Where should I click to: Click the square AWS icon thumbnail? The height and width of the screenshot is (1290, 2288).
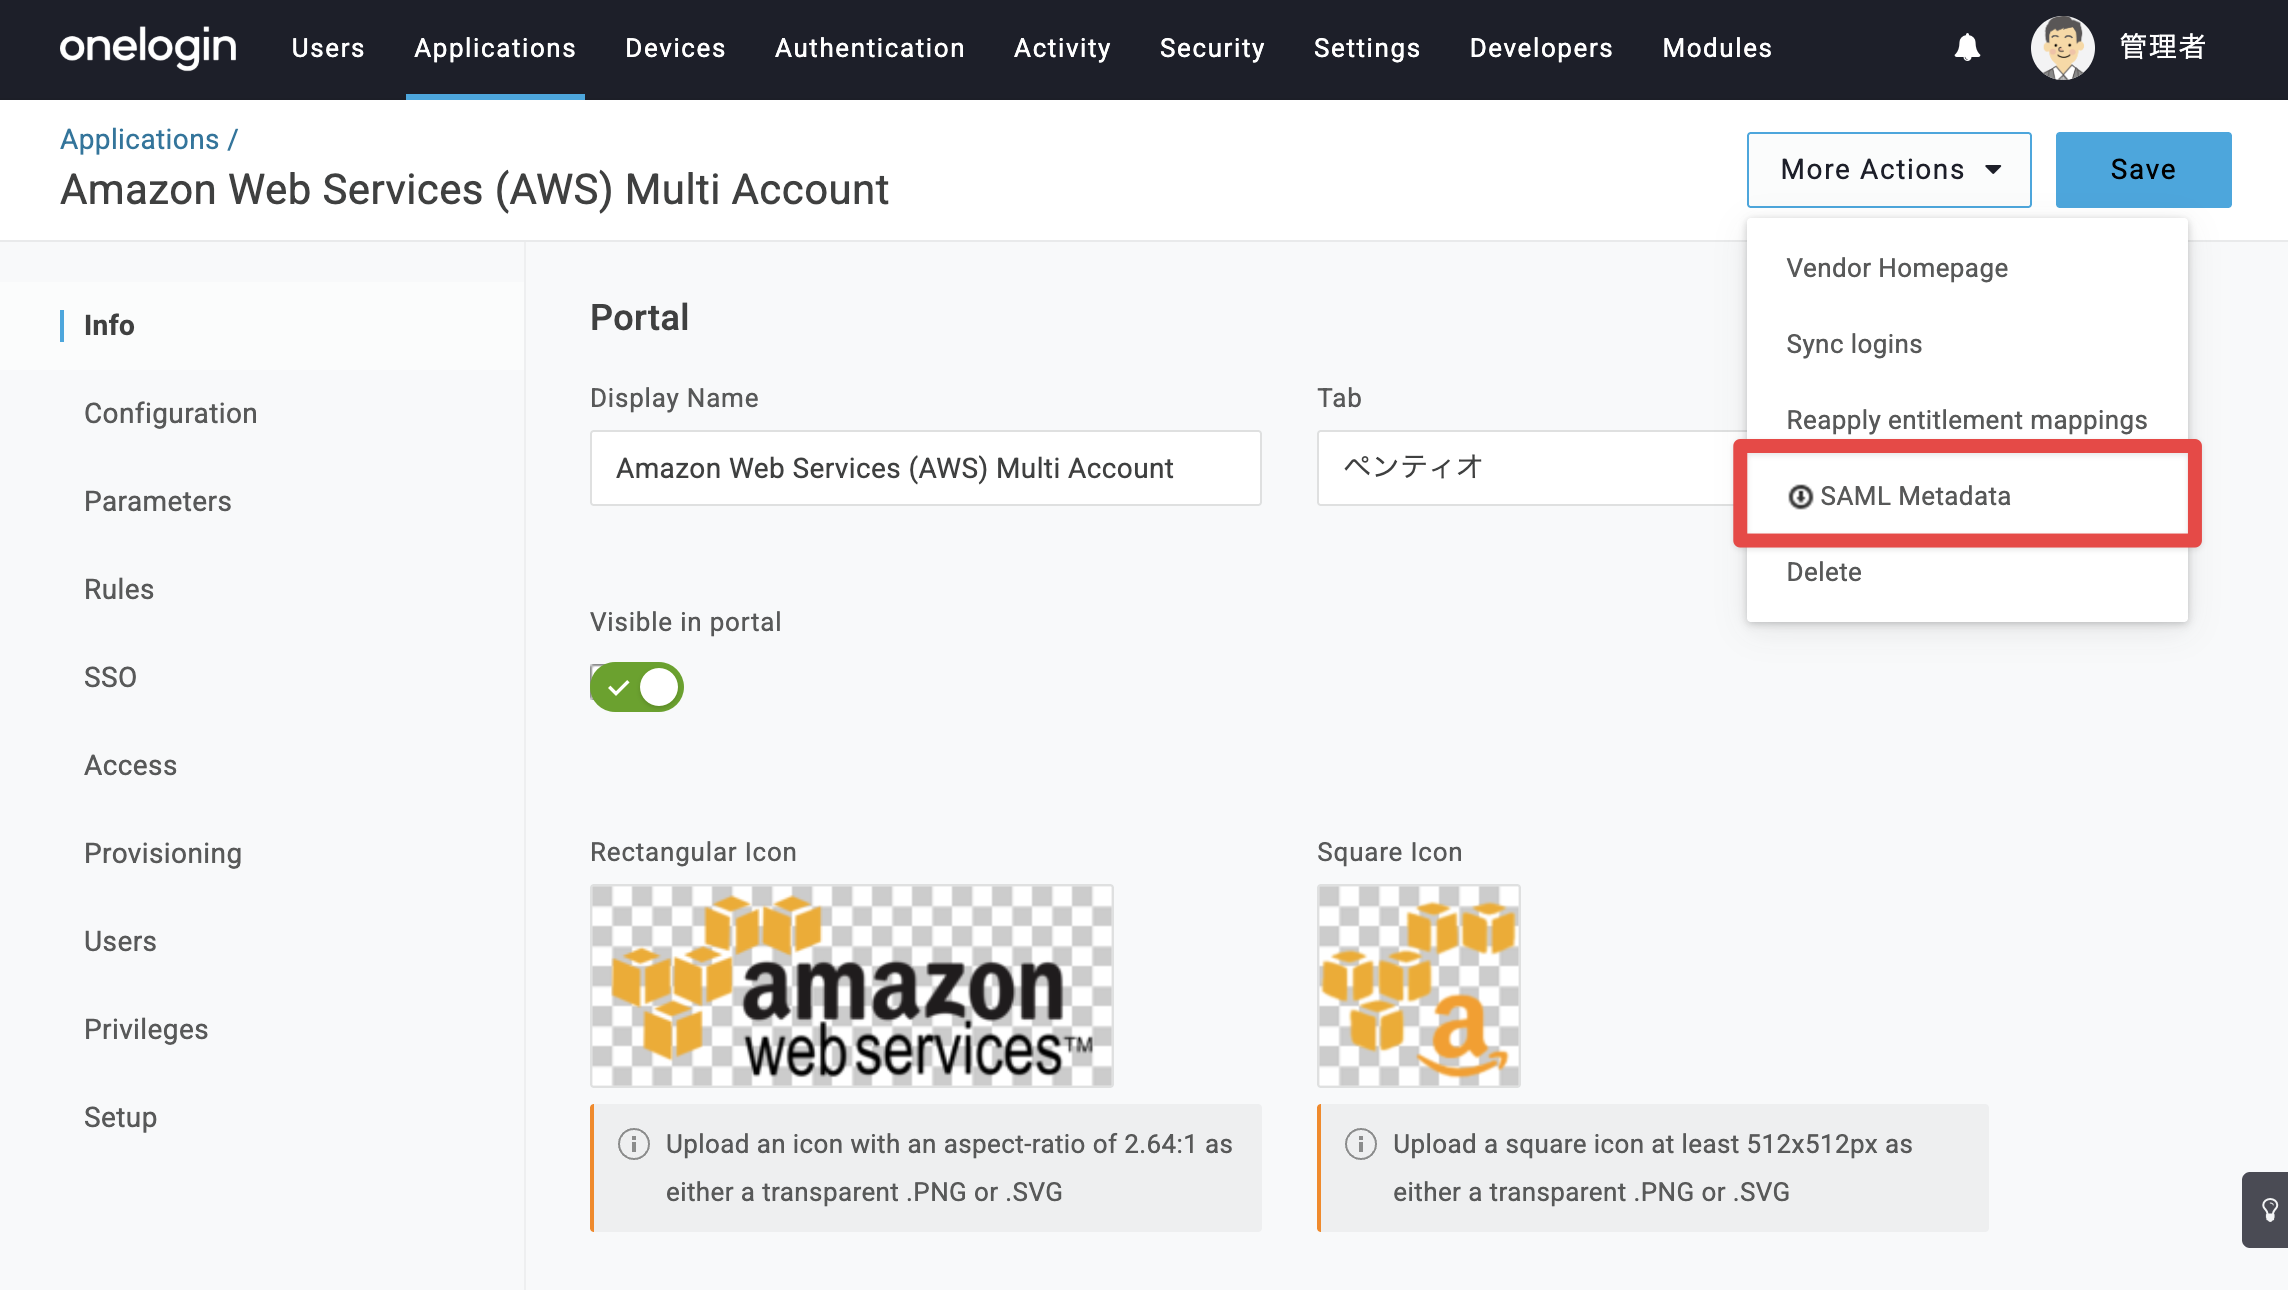pyautogui.click(x=1418, y=986)
